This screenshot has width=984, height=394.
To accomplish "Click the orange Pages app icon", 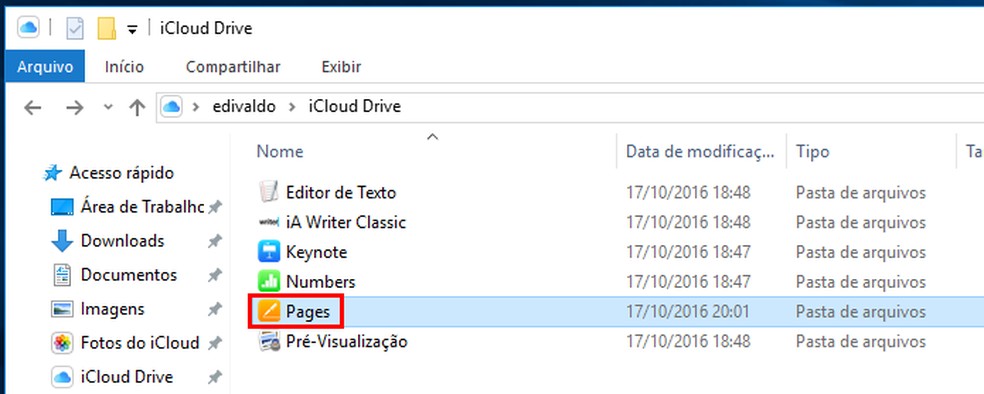I will tap(268, 312).
